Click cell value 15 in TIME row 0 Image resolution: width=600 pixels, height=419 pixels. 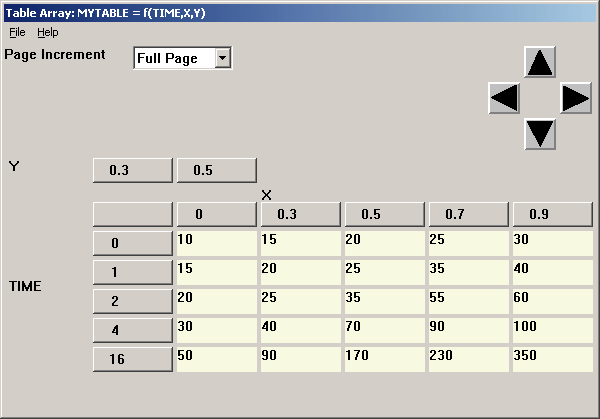(301, 243)
